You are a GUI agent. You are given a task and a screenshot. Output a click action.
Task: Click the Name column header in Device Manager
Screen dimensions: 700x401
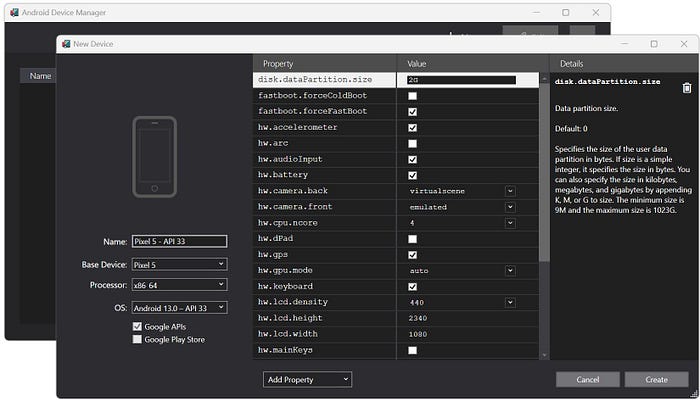(38, 76)
